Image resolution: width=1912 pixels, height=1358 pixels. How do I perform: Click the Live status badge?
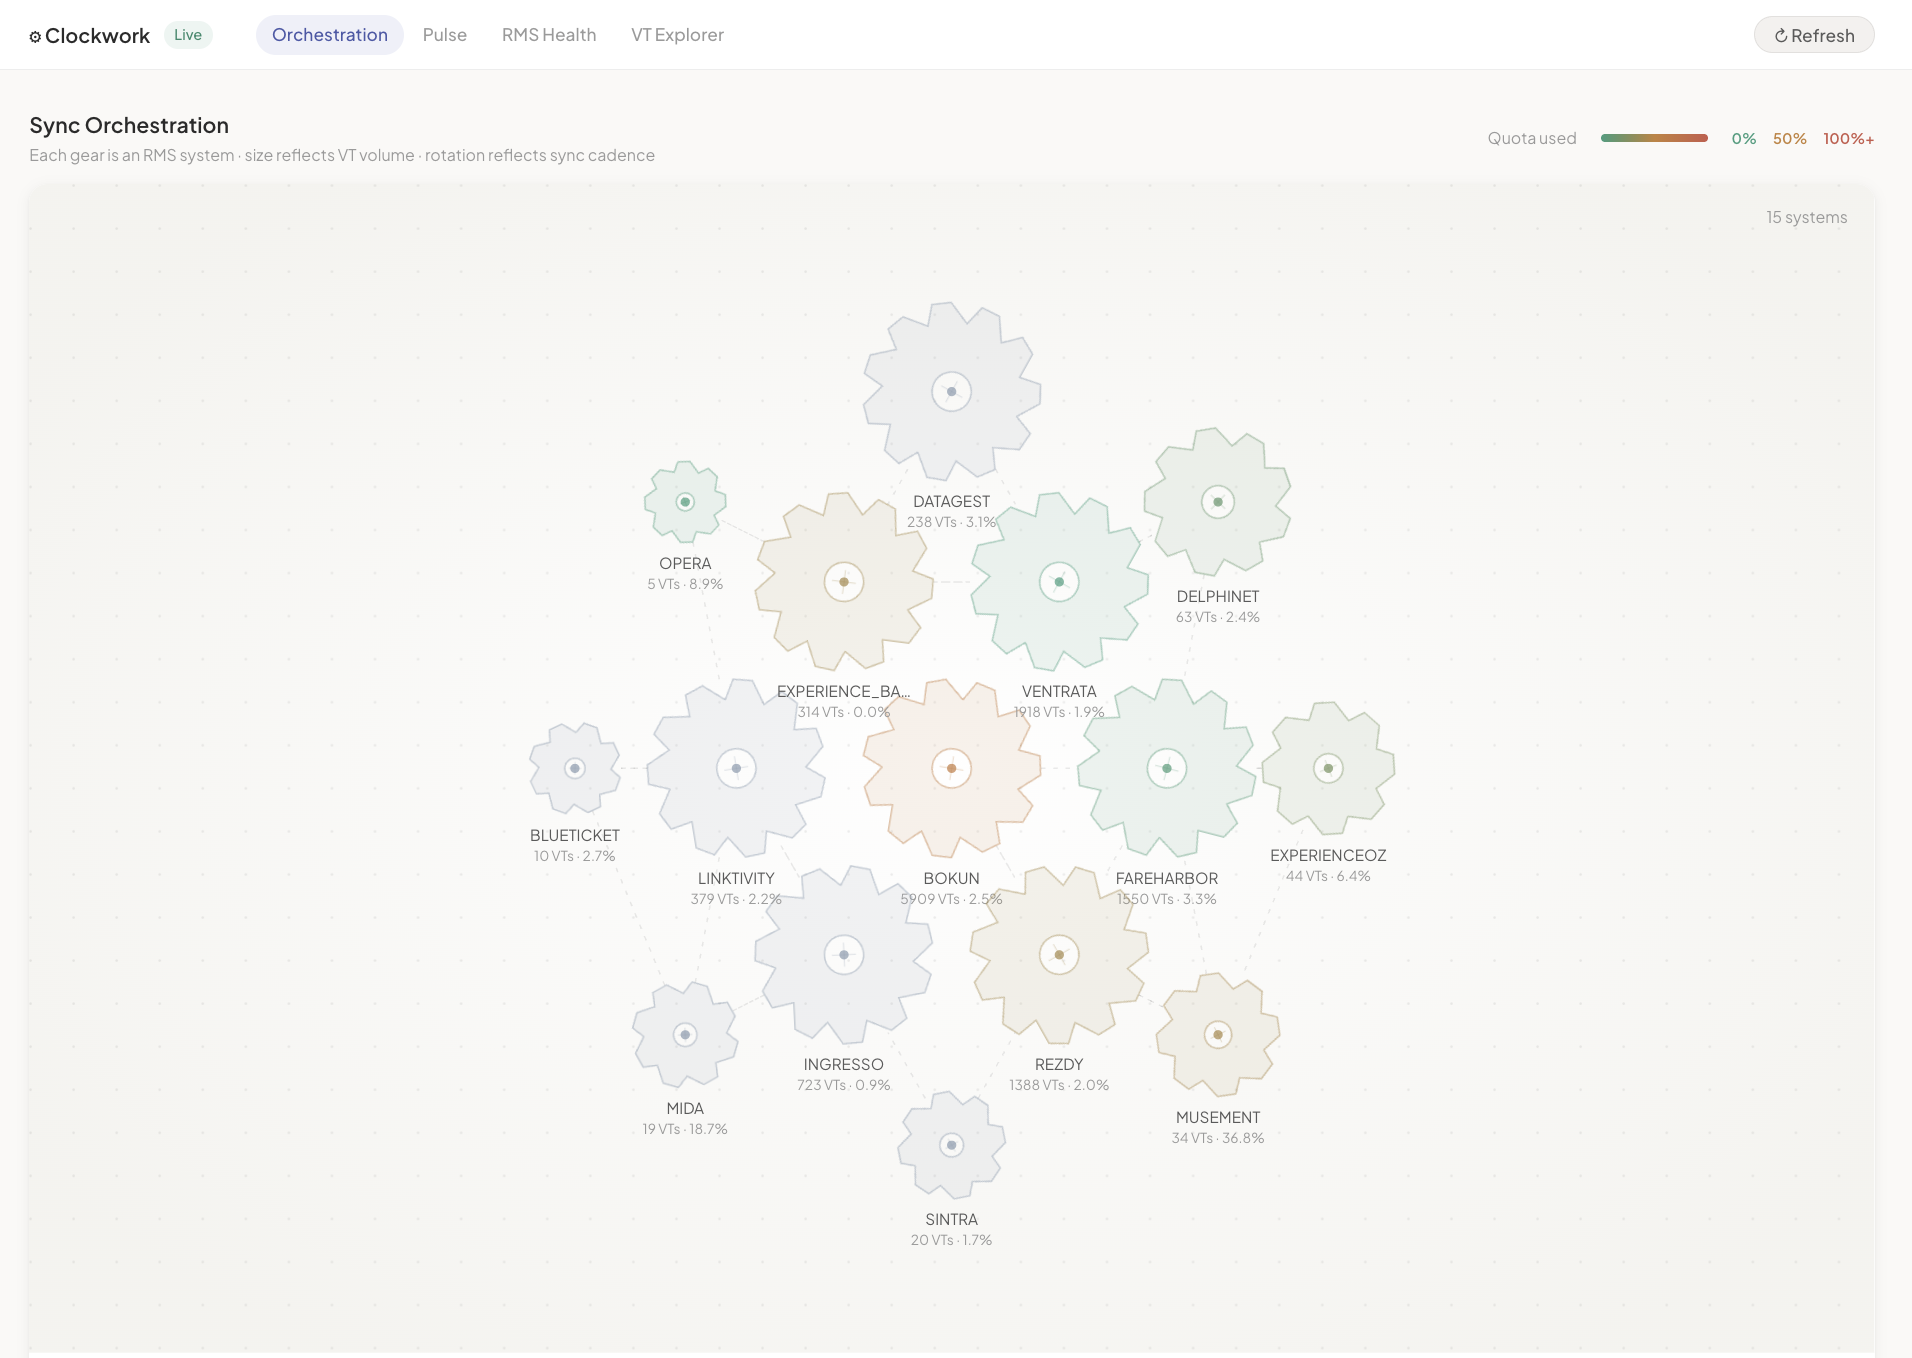tap(188, 35)
